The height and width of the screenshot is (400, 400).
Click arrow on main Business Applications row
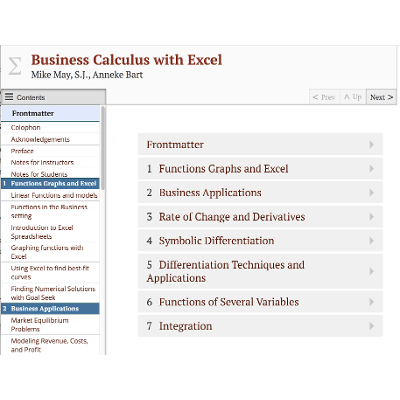[371, 193]
